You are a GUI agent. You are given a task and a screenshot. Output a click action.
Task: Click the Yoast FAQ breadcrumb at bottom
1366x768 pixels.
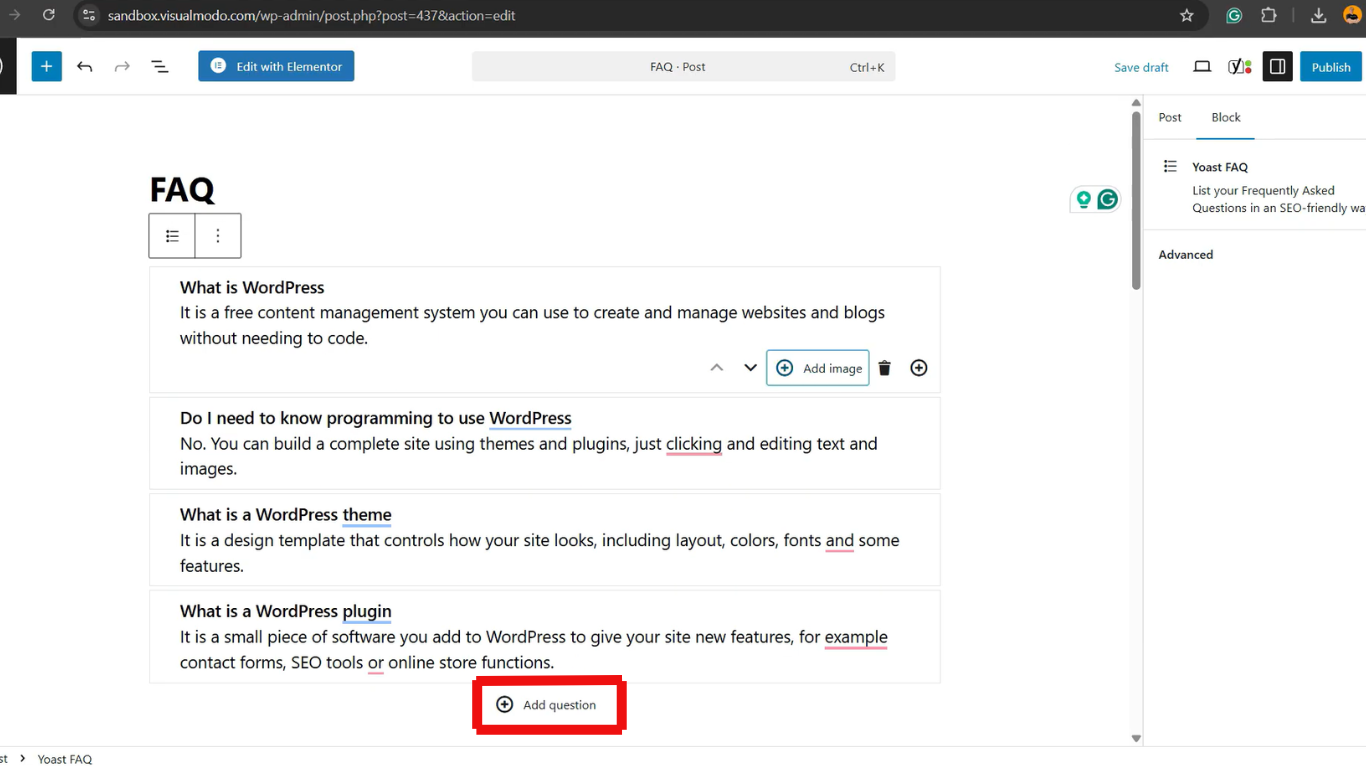coord(65,759)
